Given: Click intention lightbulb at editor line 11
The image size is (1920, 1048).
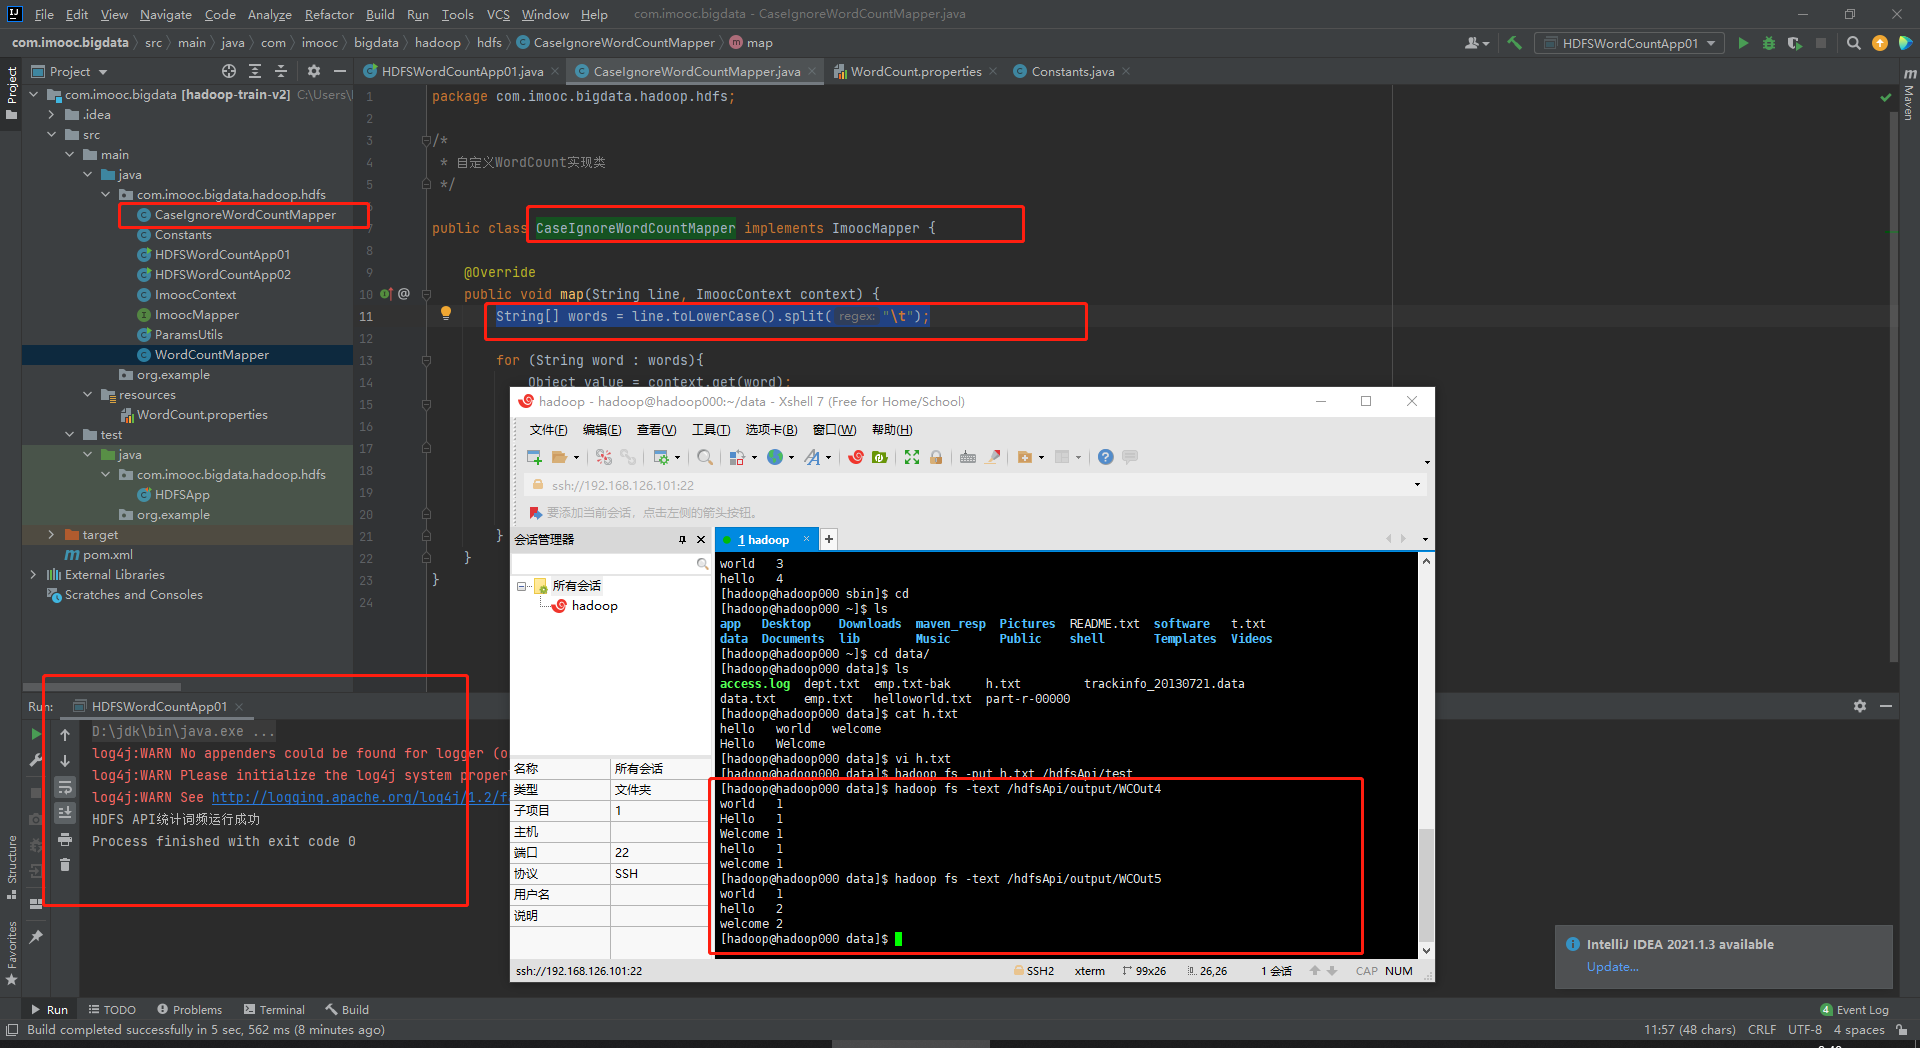Looking at the screenshot, I should click(x=446, y=313).
